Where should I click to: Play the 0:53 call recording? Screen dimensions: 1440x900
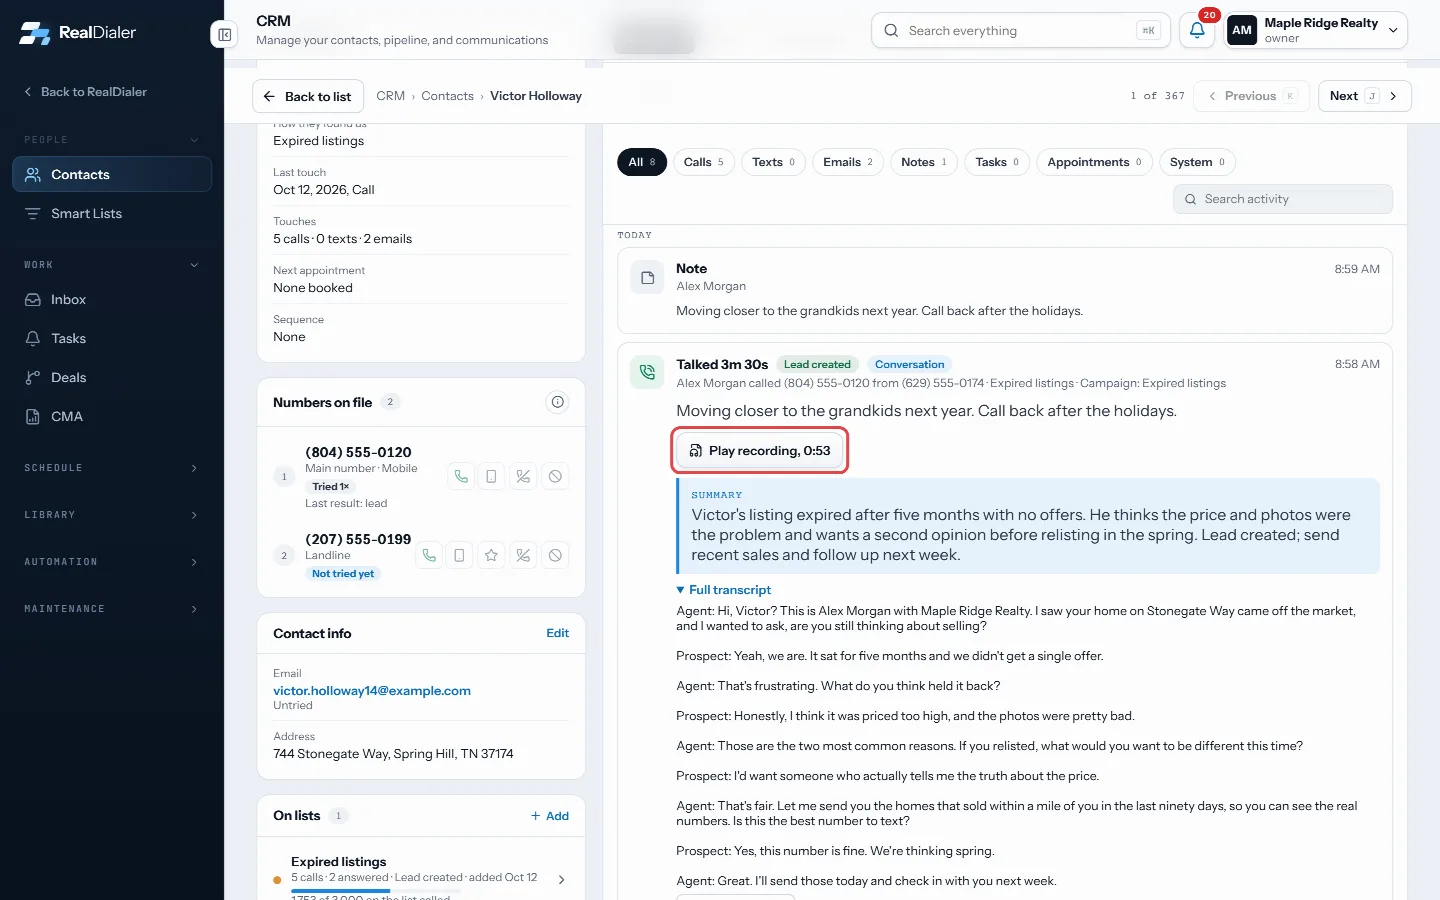[760, 451]
